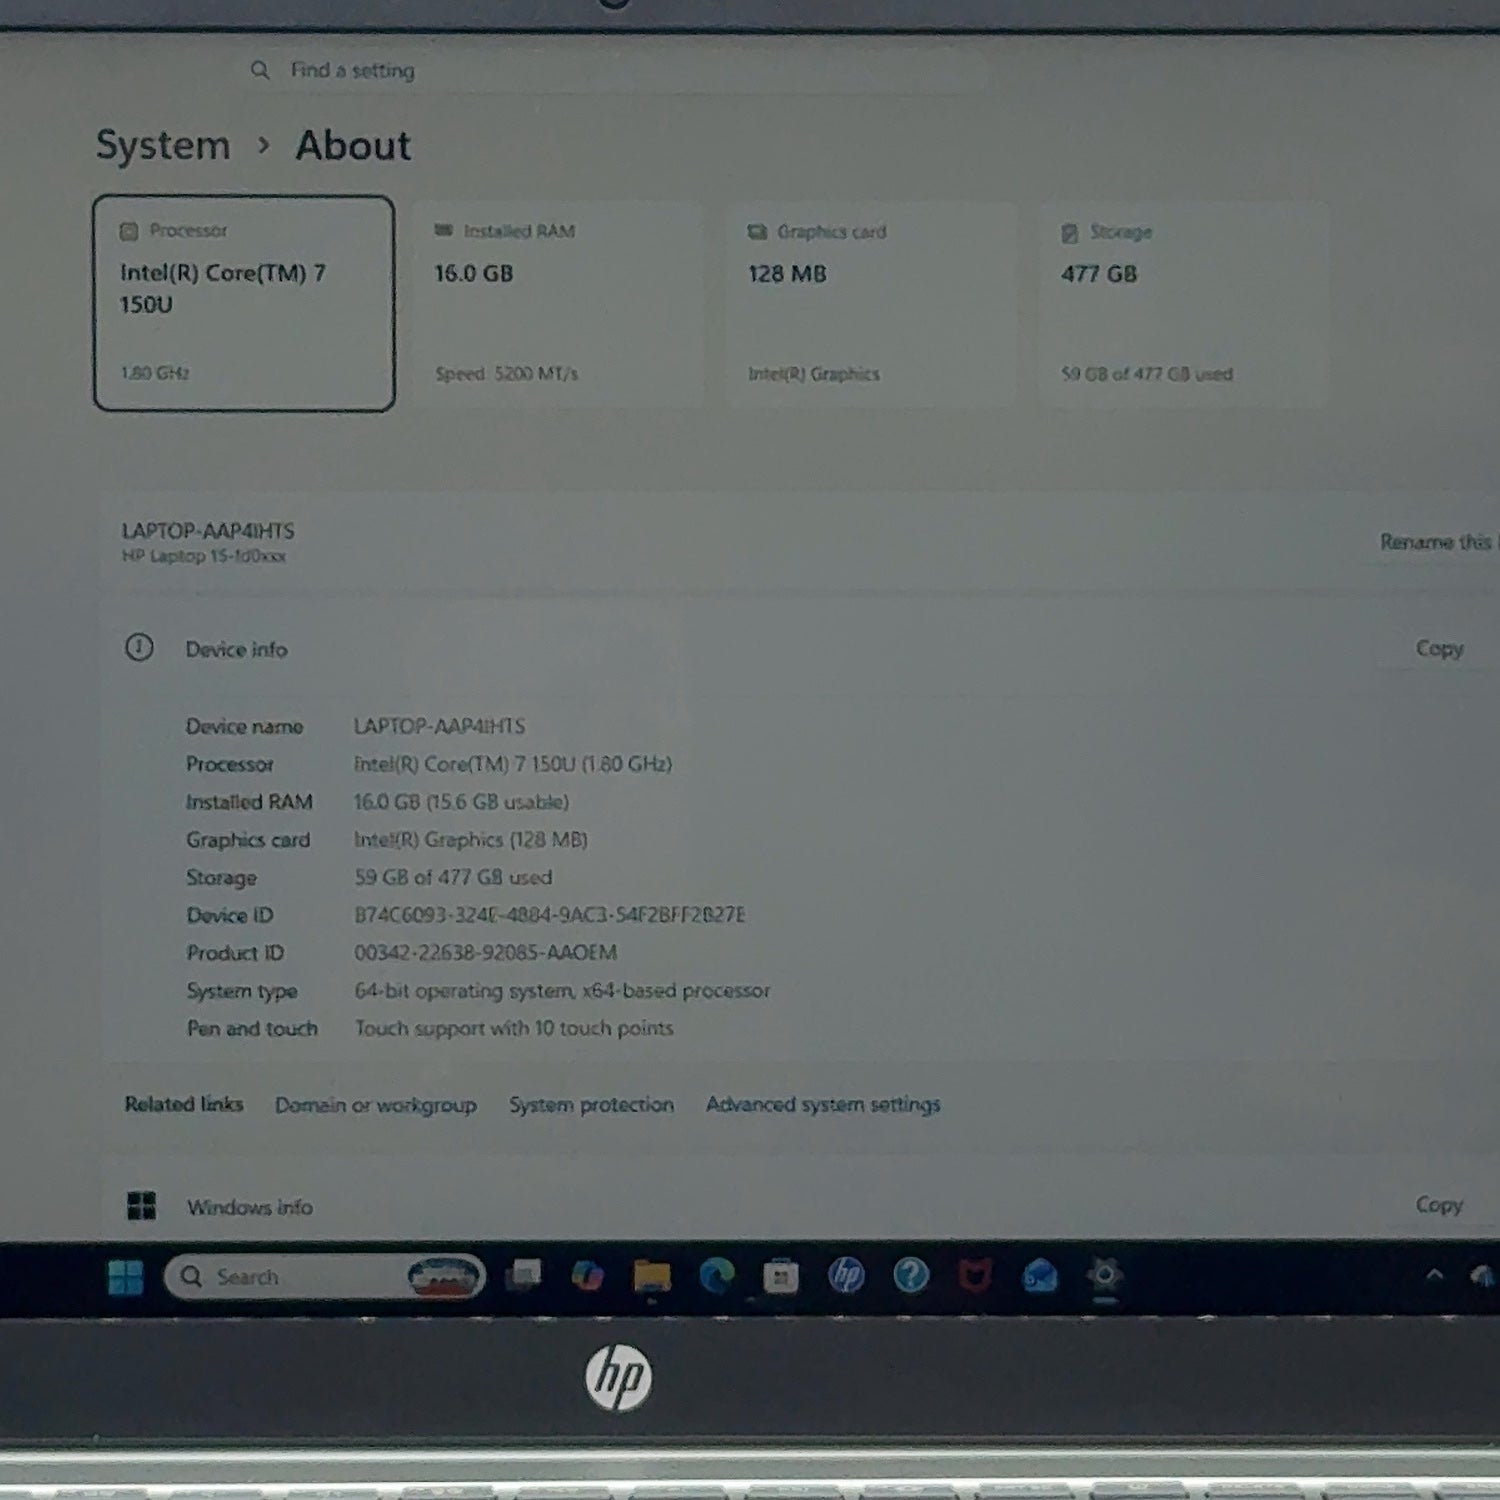Launch Microsoft Edge from the taskbar

[716, 1276]
